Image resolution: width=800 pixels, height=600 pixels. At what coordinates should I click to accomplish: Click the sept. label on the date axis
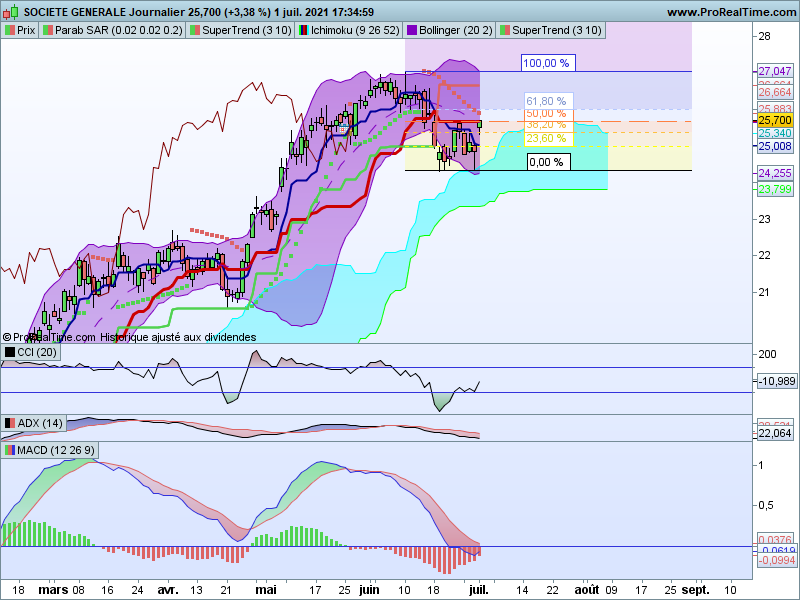click(695, 590)
